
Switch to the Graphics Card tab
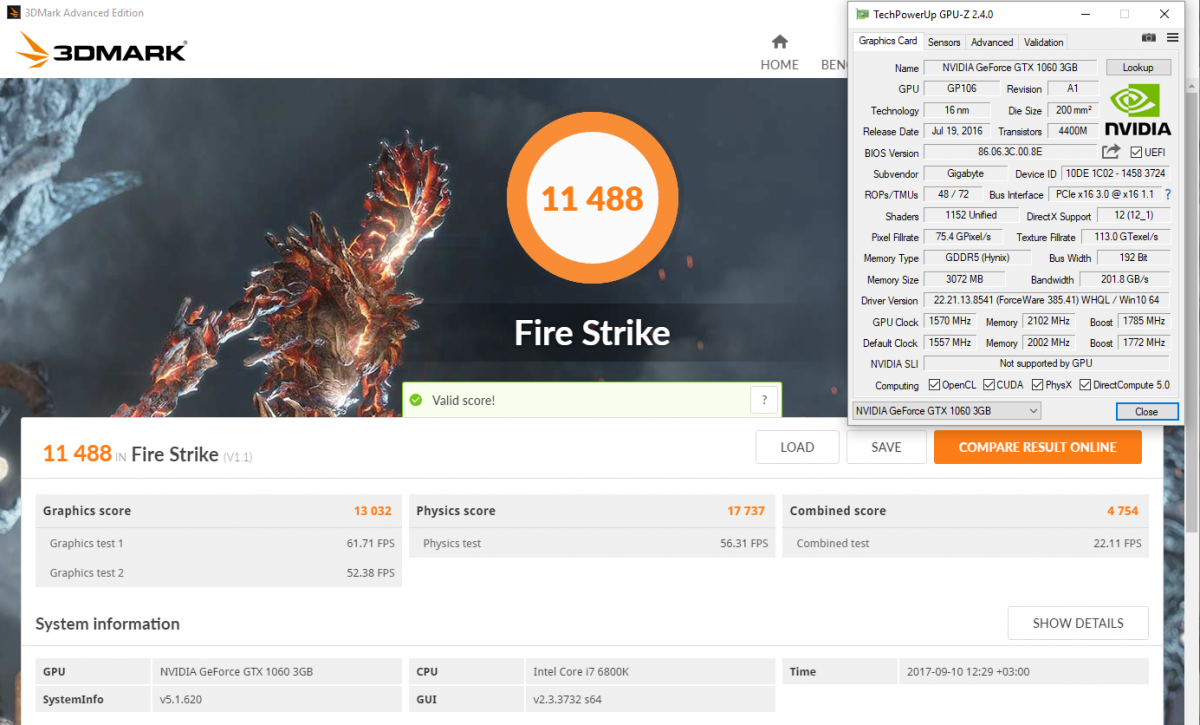pyautogui.click(x=888, y=41)
